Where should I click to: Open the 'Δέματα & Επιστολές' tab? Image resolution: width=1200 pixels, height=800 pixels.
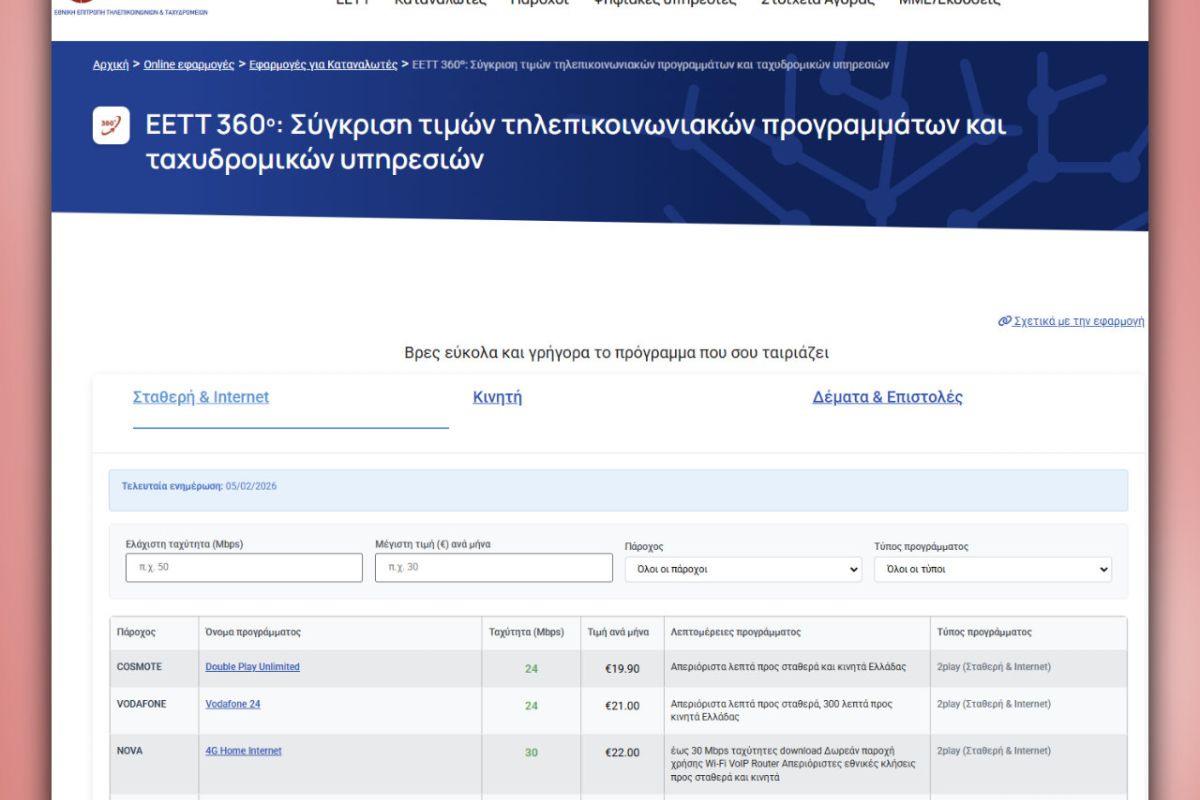pos(887,397)
